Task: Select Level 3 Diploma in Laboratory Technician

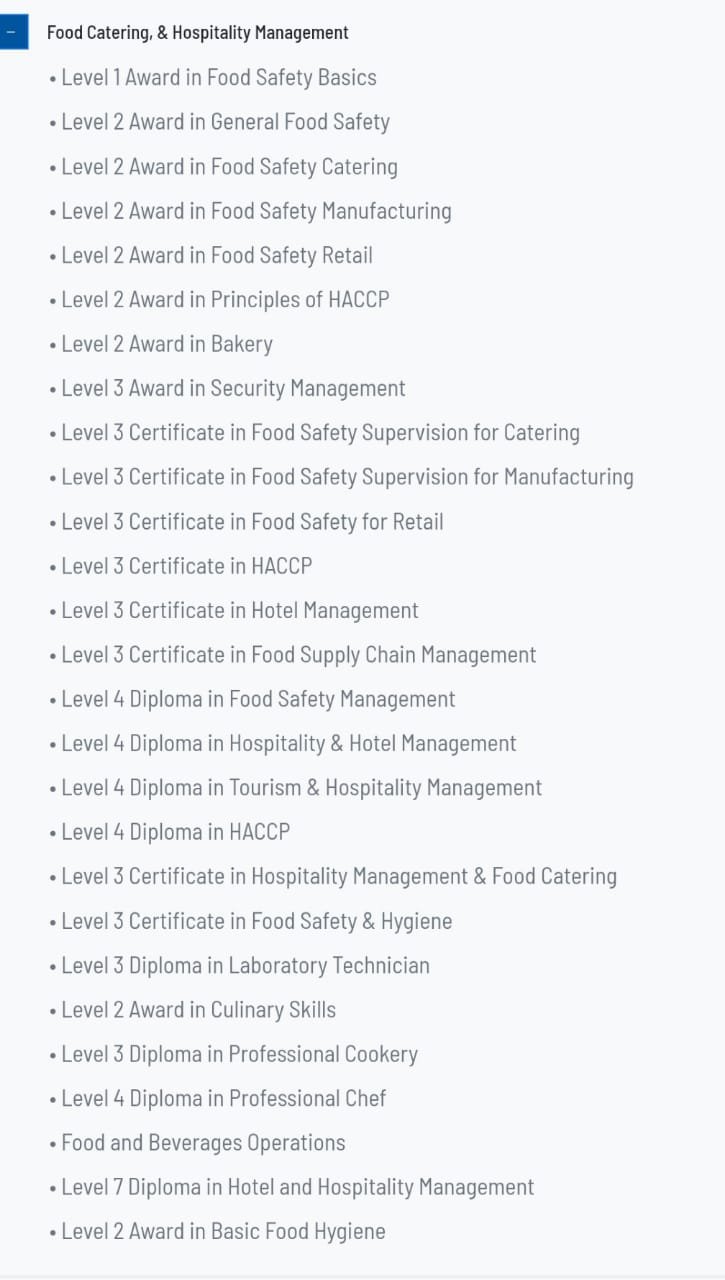Action: 246,965
